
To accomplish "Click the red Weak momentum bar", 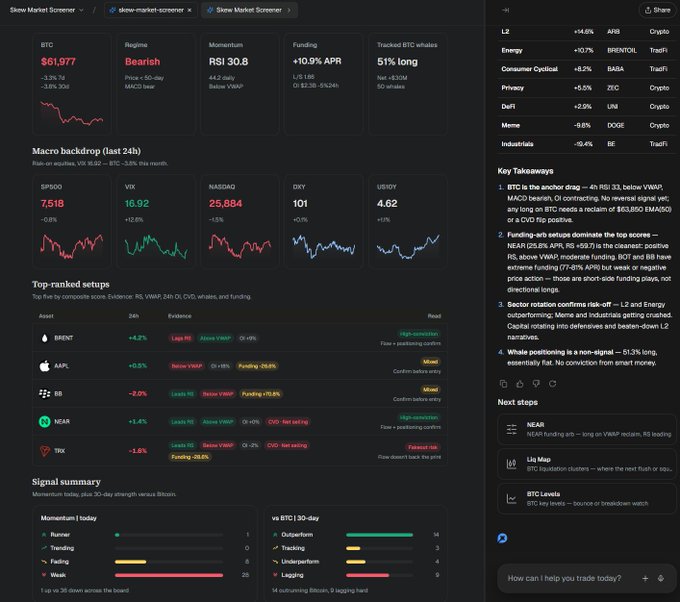I will click(169, 575).
